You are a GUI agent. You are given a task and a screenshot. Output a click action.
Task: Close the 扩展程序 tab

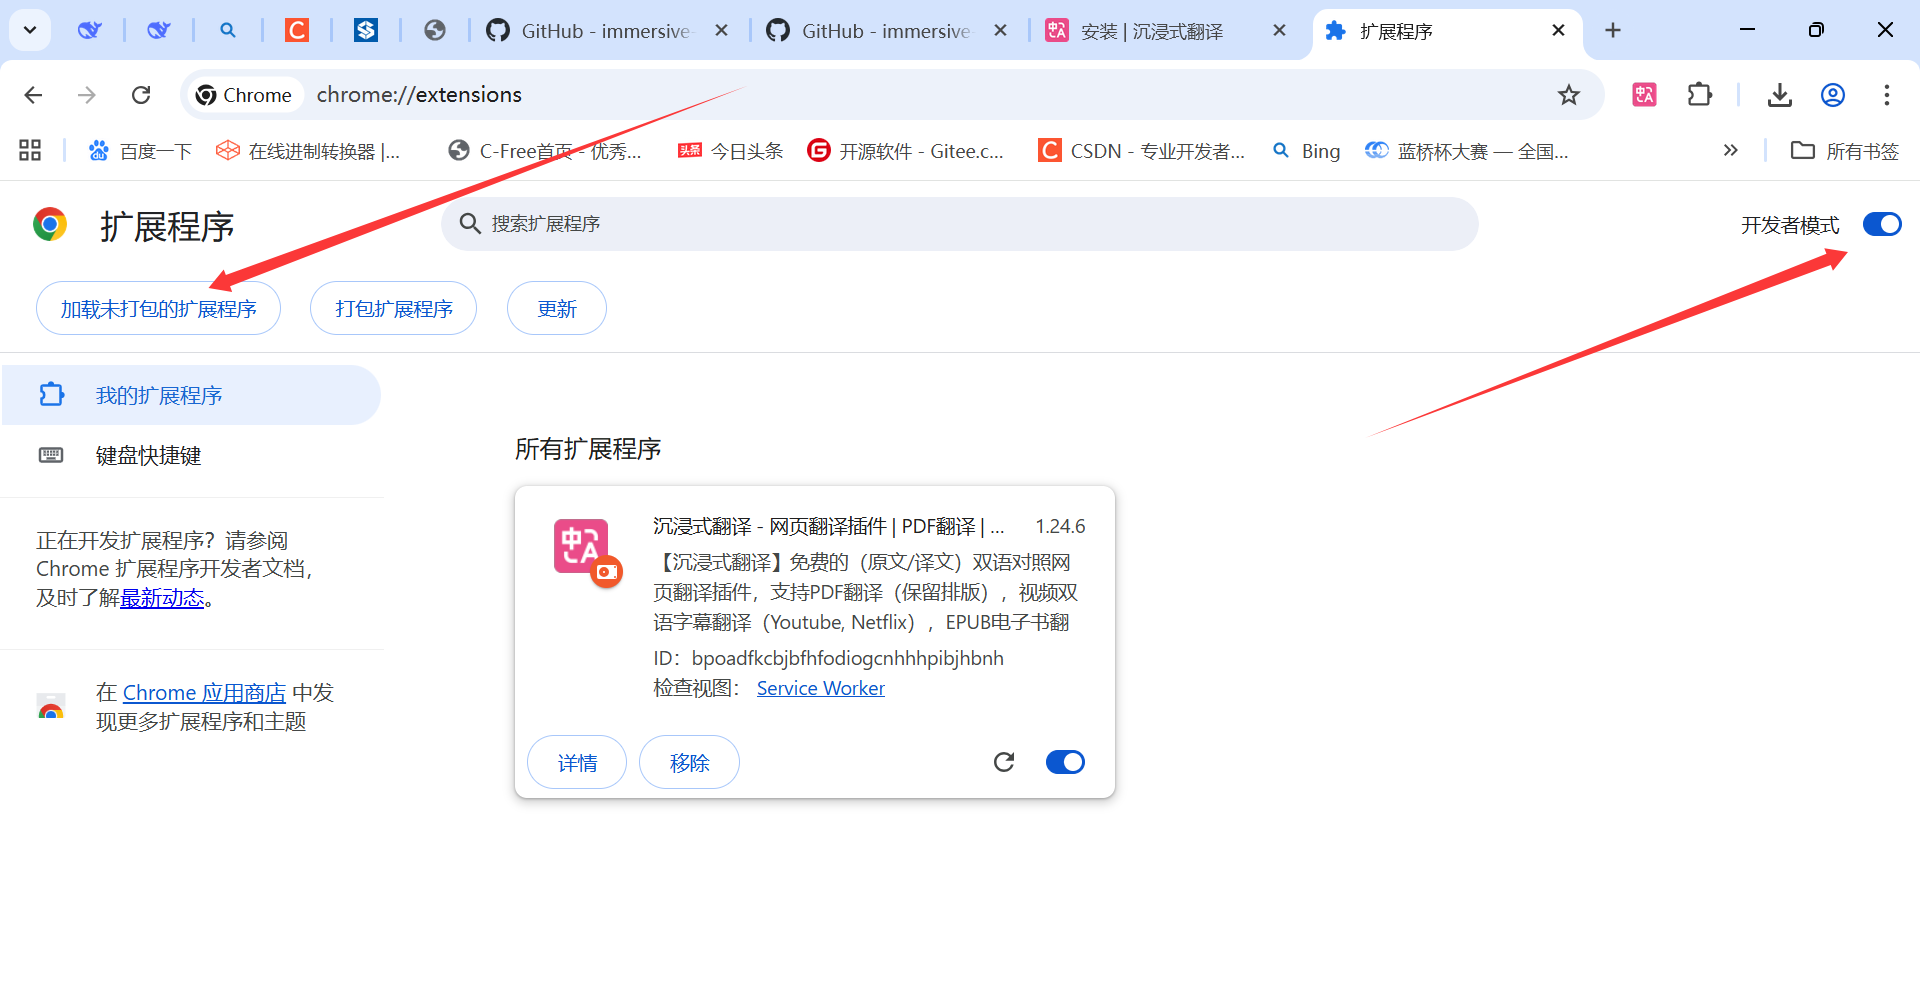[x=1558, y=30]
